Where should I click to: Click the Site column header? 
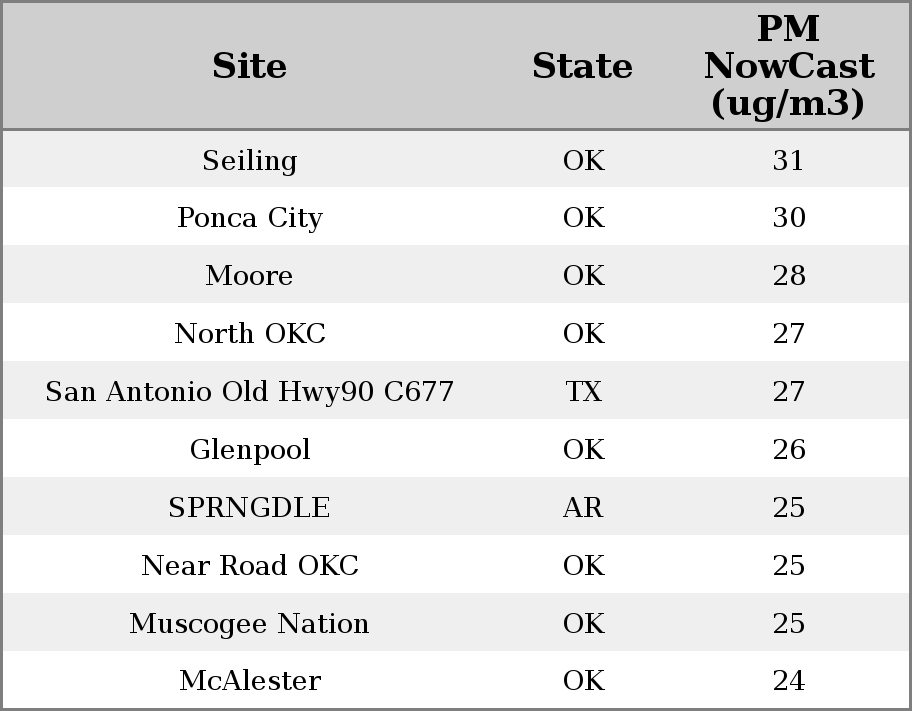[x=249, y=66]
